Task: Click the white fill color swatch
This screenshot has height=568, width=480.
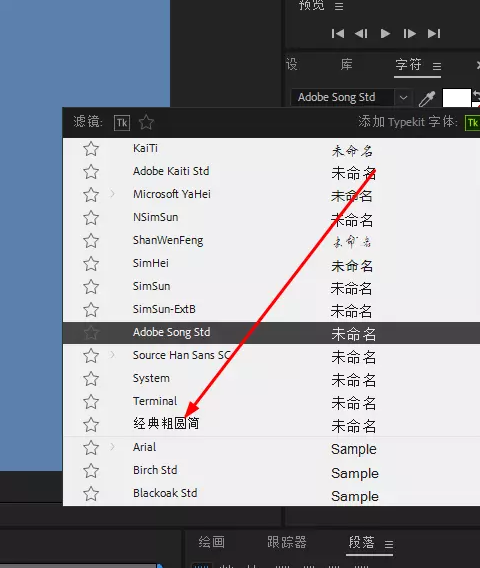Action: (456, 98)
